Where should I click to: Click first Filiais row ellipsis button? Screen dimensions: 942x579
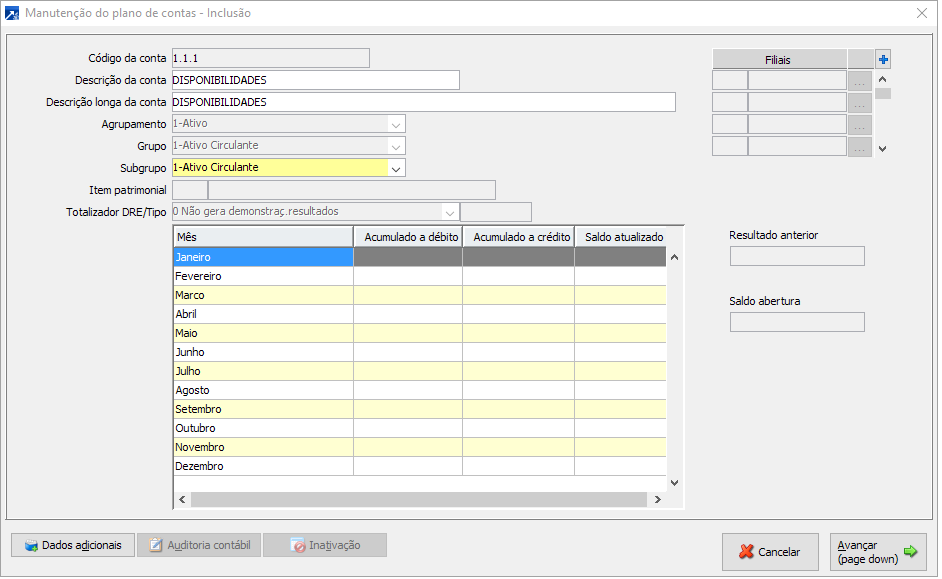(860, 80)
